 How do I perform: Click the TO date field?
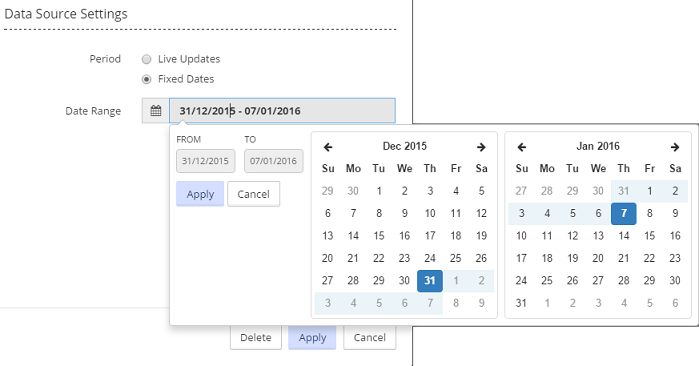pos(273,161)
